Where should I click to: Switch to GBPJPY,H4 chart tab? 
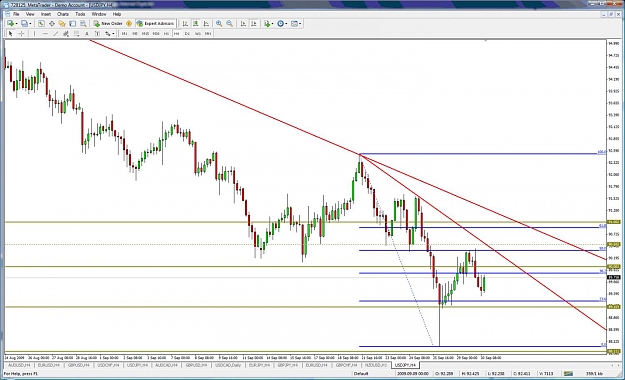288,365
